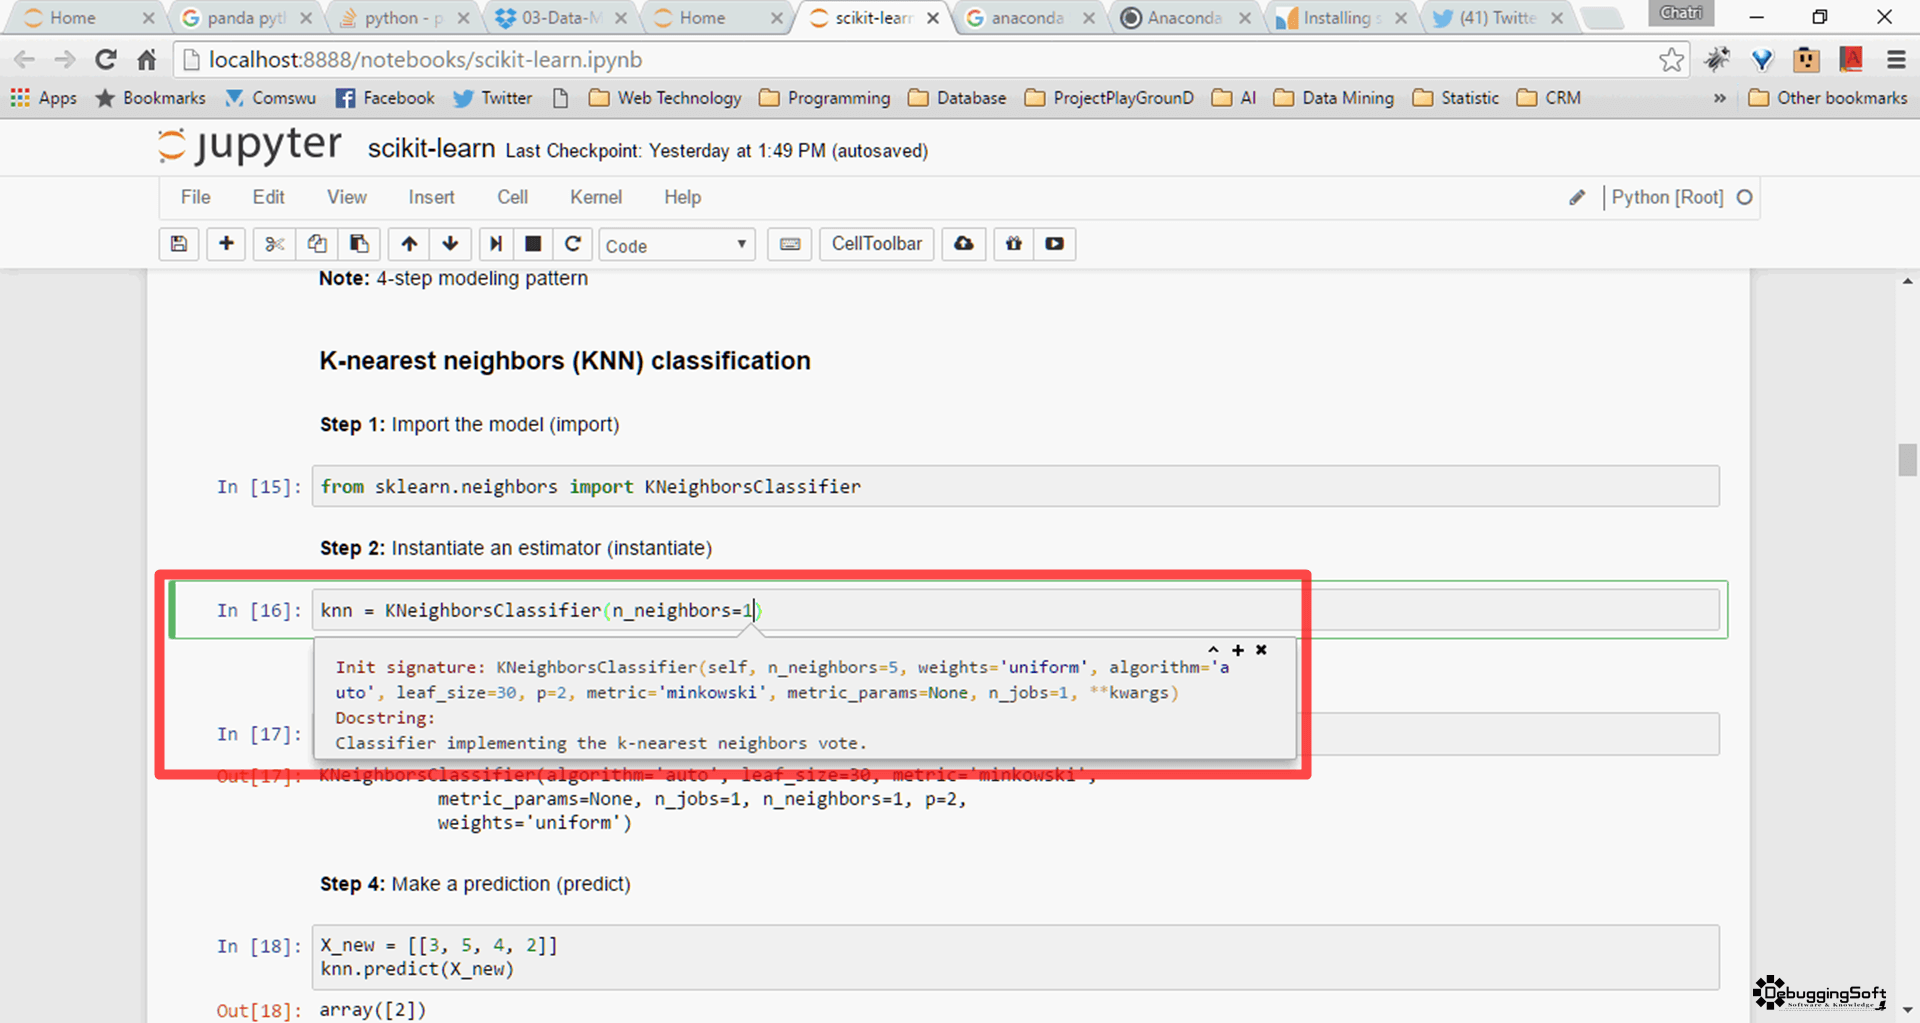The image size is (1920, 1023).
Task: Toggle the bookmark star in the address bar
Action: [1672, 59]
